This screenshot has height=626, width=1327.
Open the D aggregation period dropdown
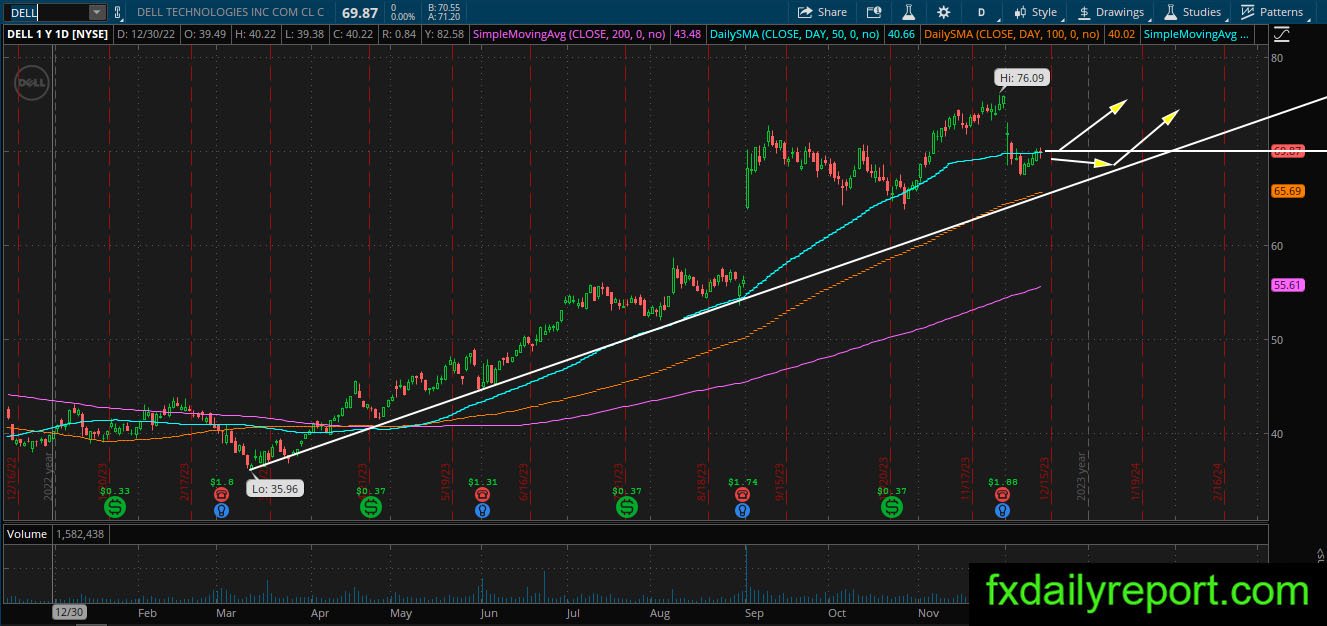point(981,12)
